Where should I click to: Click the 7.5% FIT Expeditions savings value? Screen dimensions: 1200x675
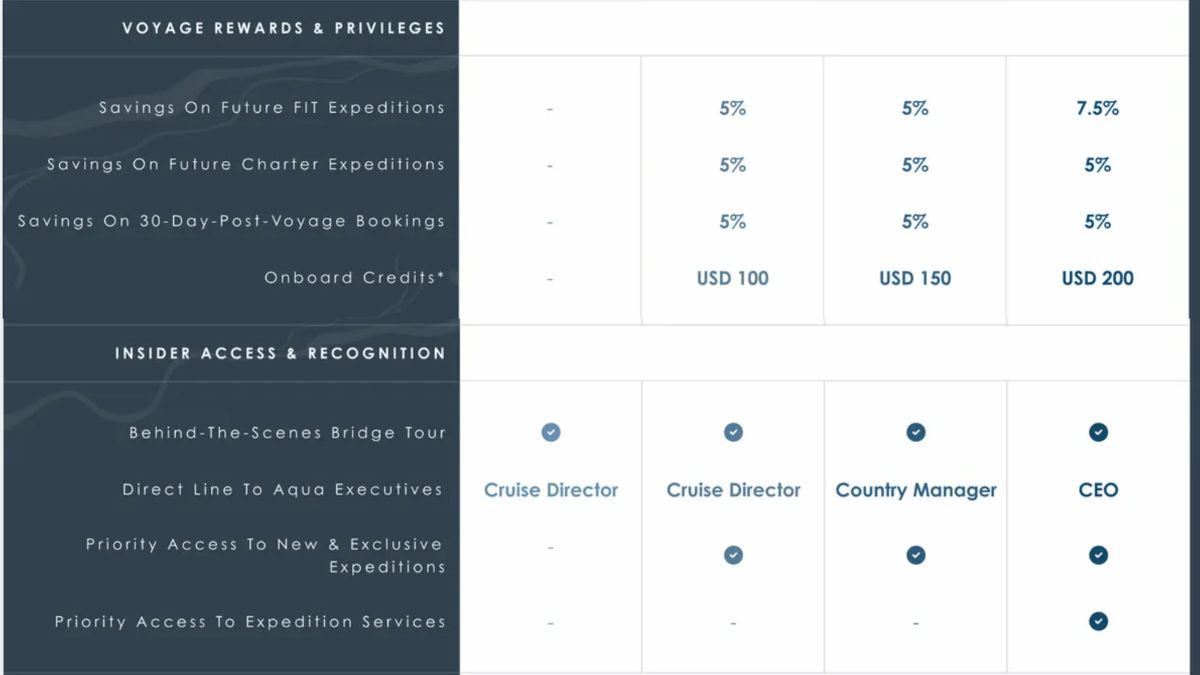coord(1098,108)
